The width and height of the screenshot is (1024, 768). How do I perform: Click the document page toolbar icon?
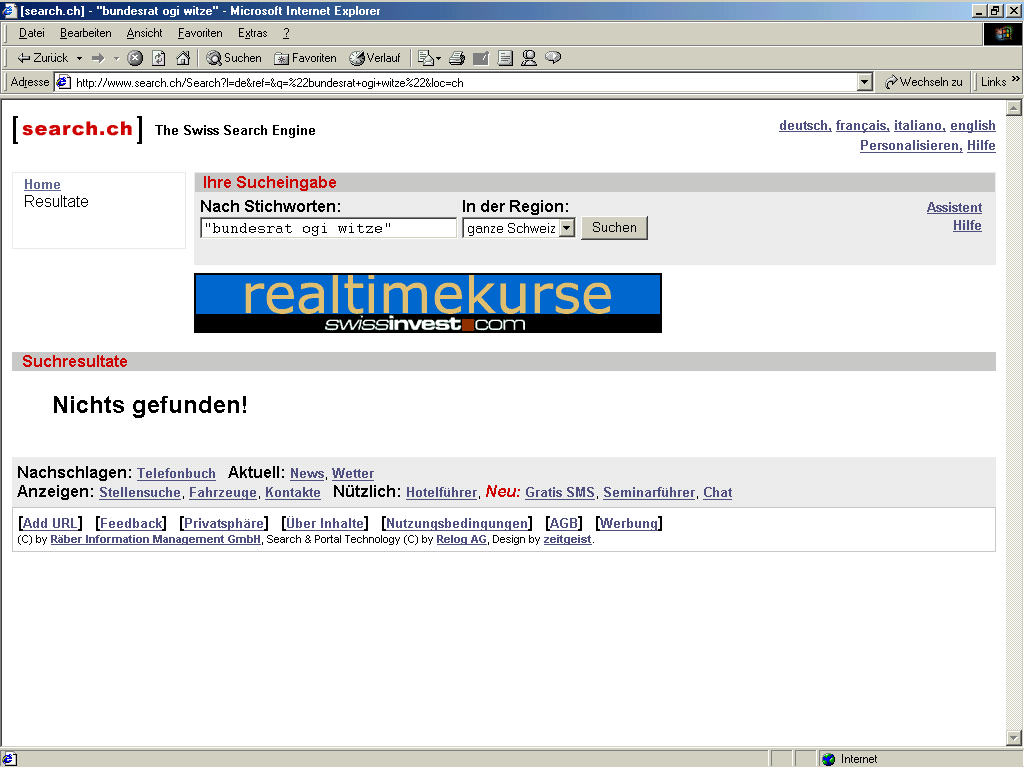pos(505,58)
